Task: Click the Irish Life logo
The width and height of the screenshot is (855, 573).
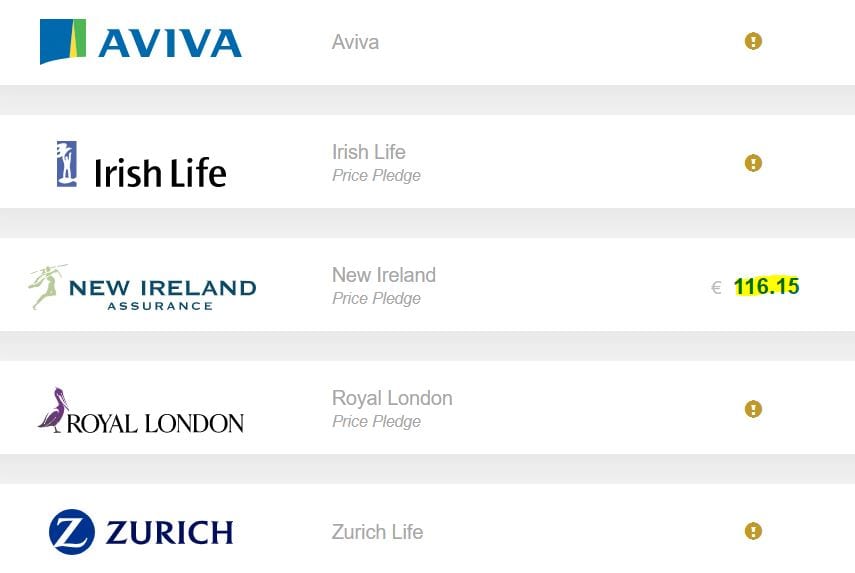Action: pyautogui.click(x=142, y=165)
